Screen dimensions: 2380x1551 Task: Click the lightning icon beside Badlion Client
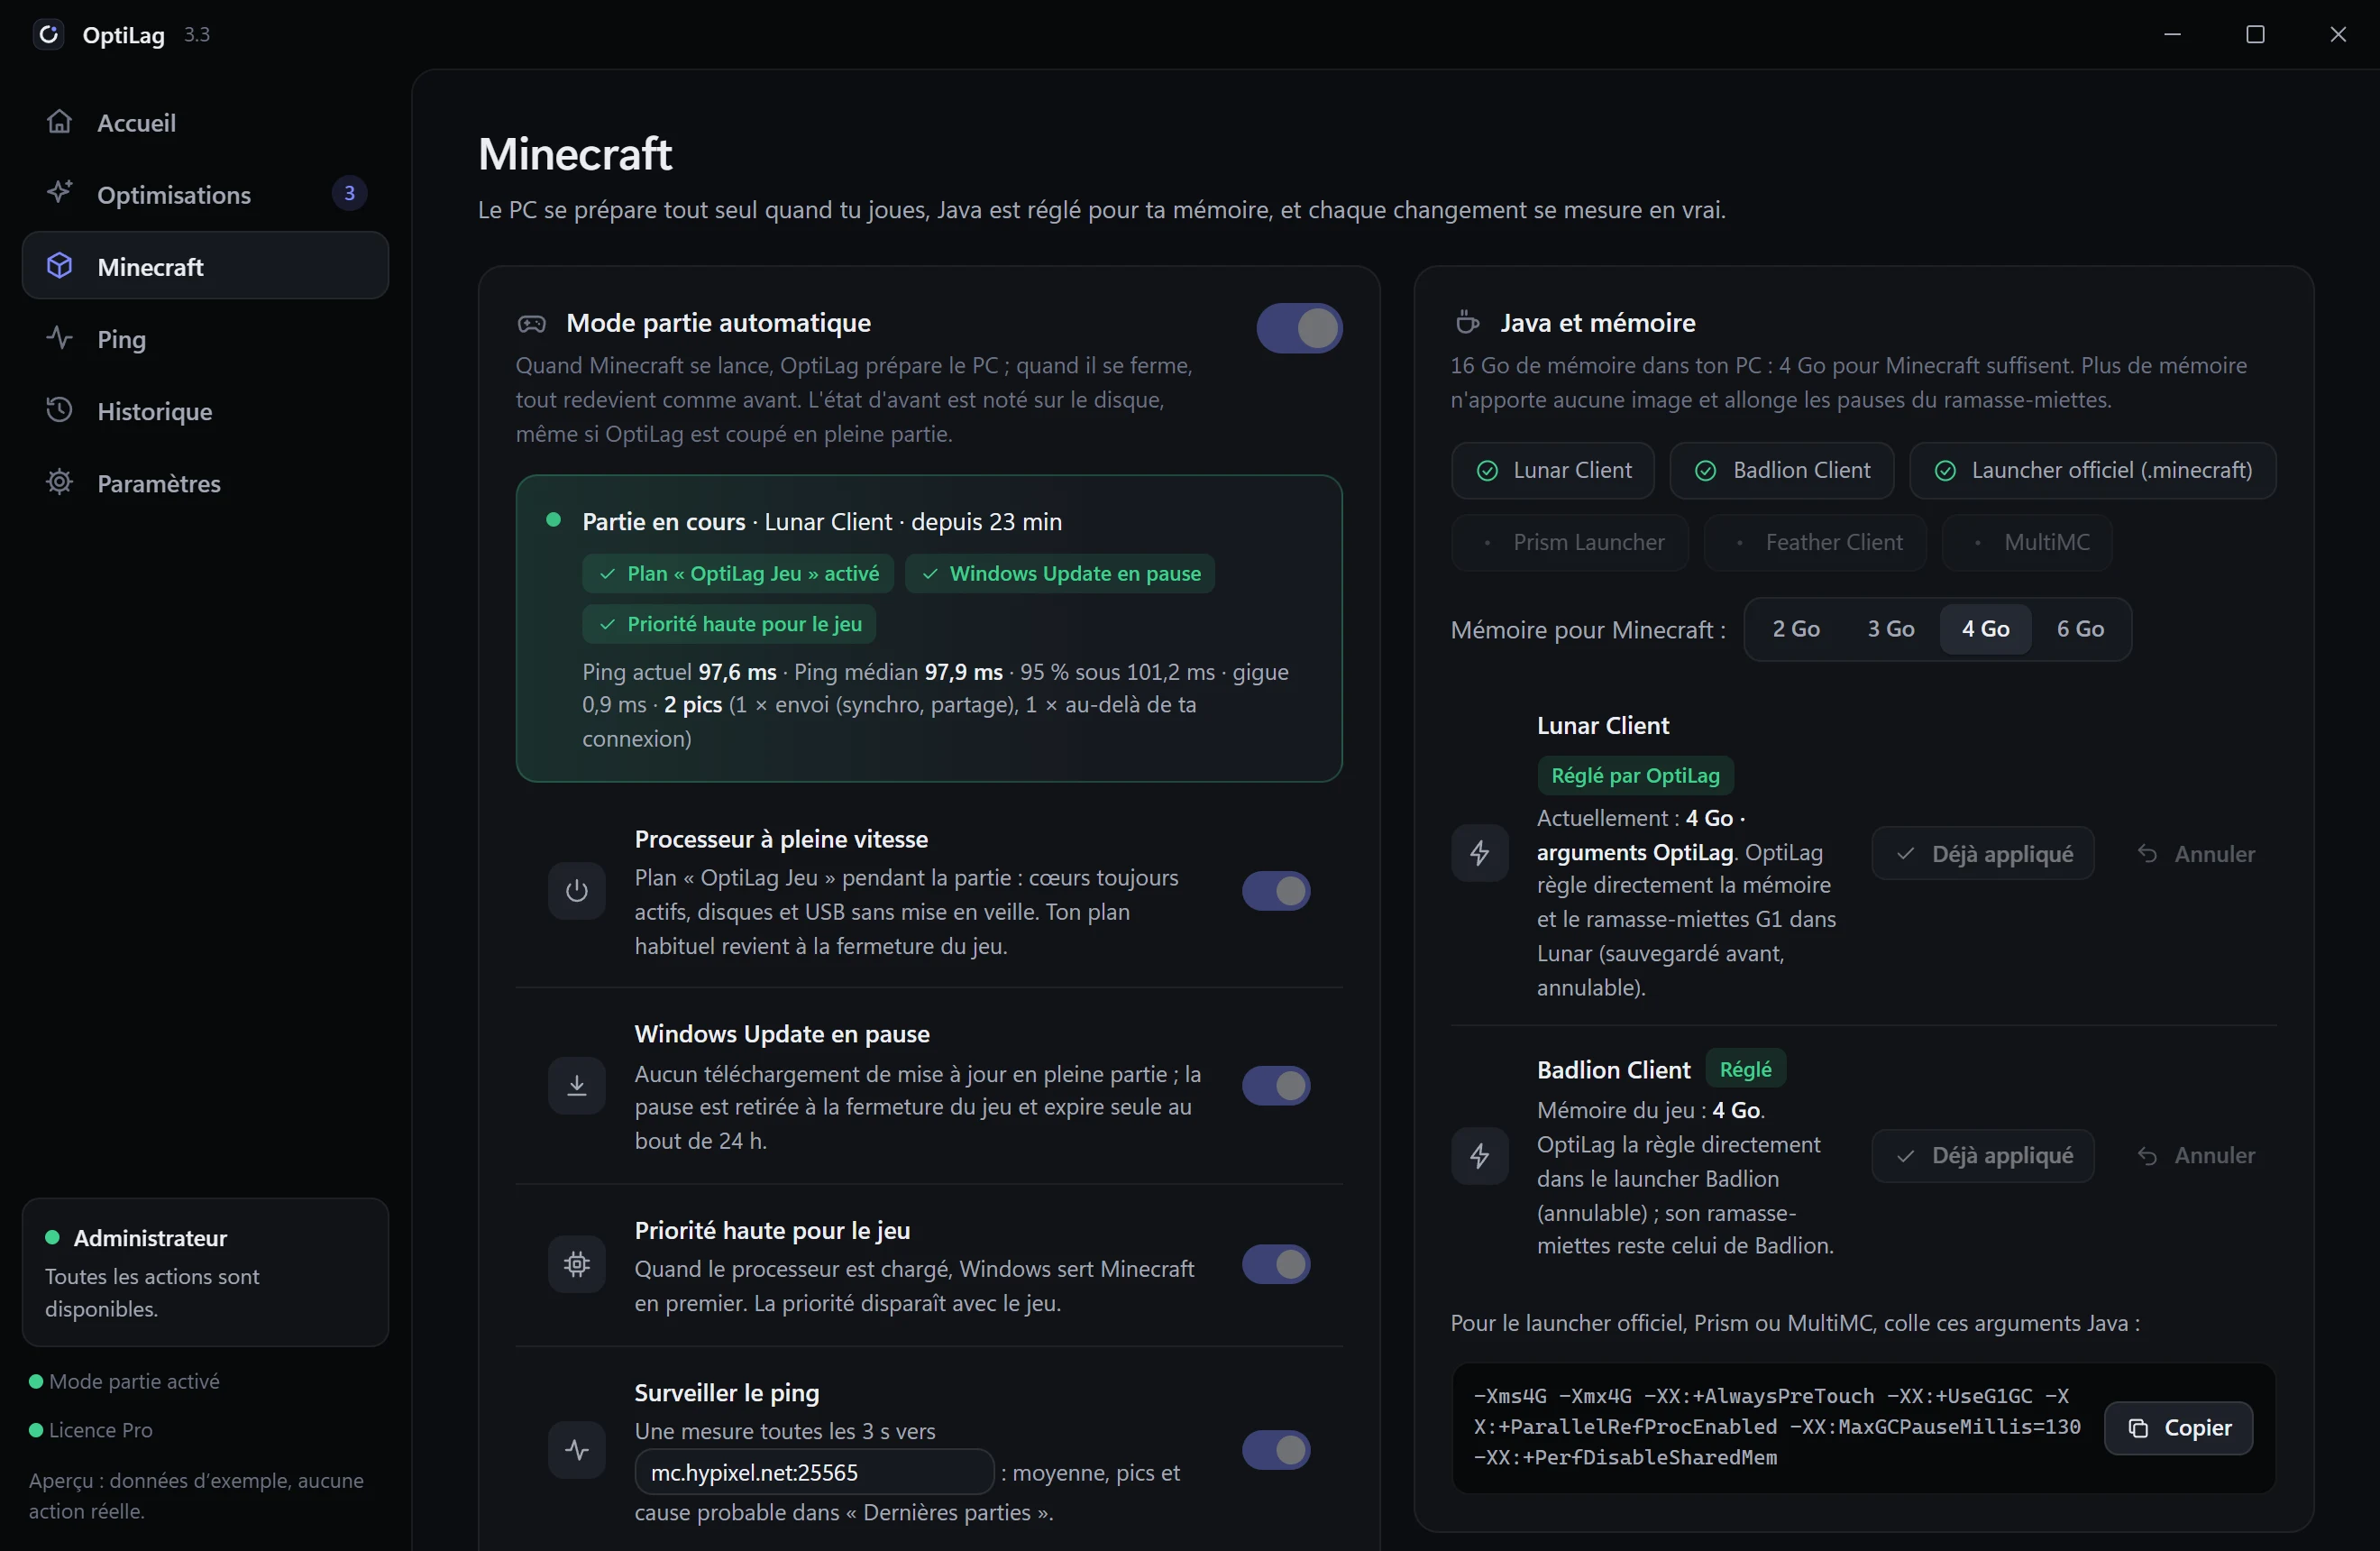pos(1480,1156)
